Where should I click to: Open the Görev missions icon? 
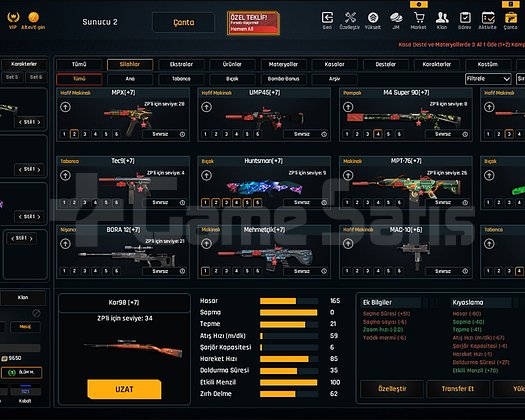(465, 18)
